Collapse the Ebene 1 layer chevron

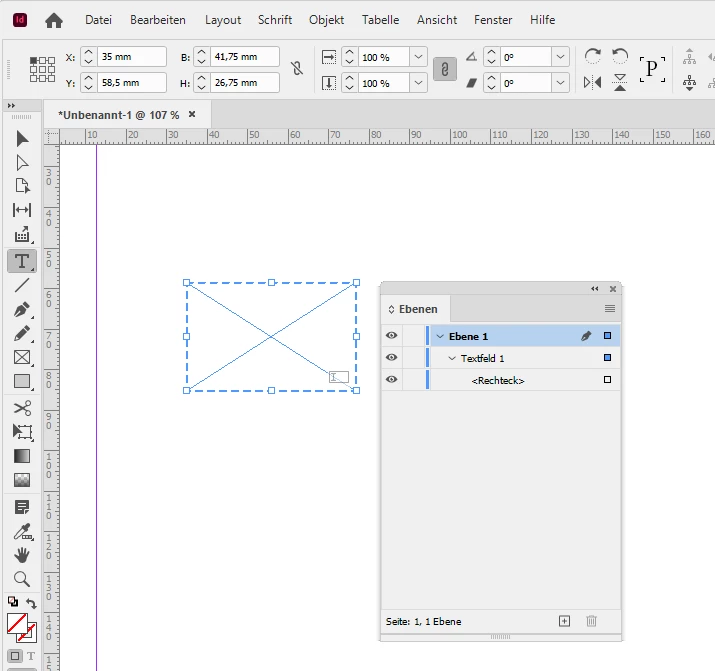(x=440, y=336)
